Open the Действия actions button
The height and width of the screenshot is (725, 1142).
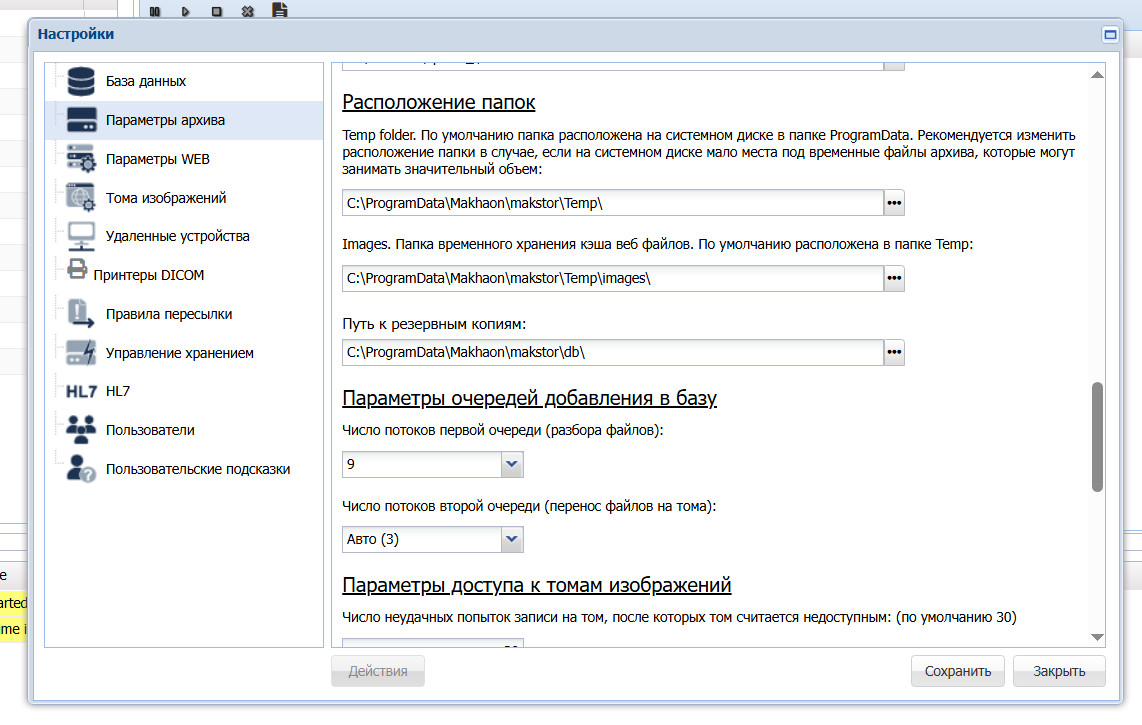coord(378,671)
